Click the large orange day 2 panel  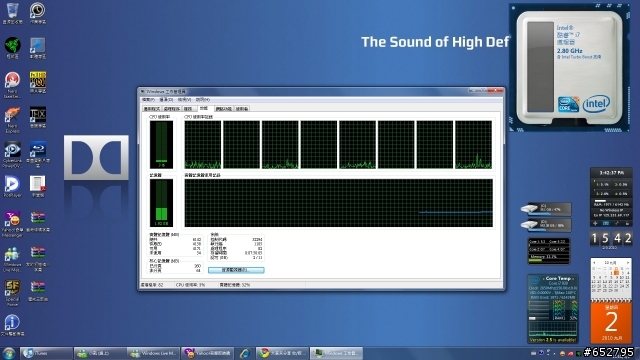[611, 322]
